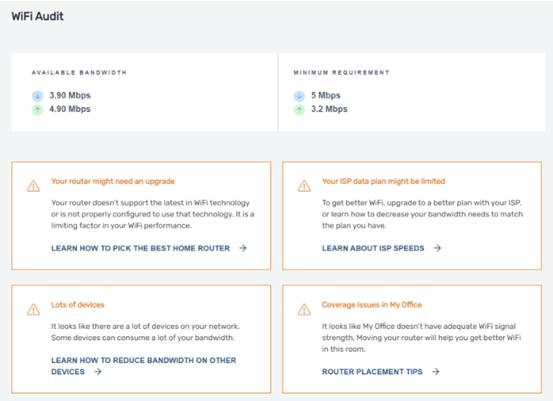Click the blue download icon next to 3.90 Mbps
The image size is (553, 401).
37,96
